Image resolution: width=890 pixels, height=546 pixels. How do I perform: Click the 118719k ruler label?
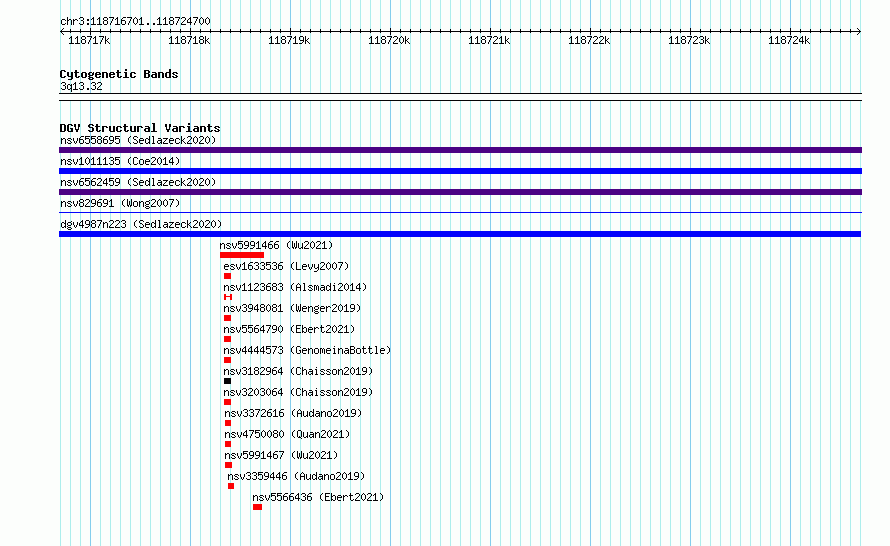coord(289,40)
